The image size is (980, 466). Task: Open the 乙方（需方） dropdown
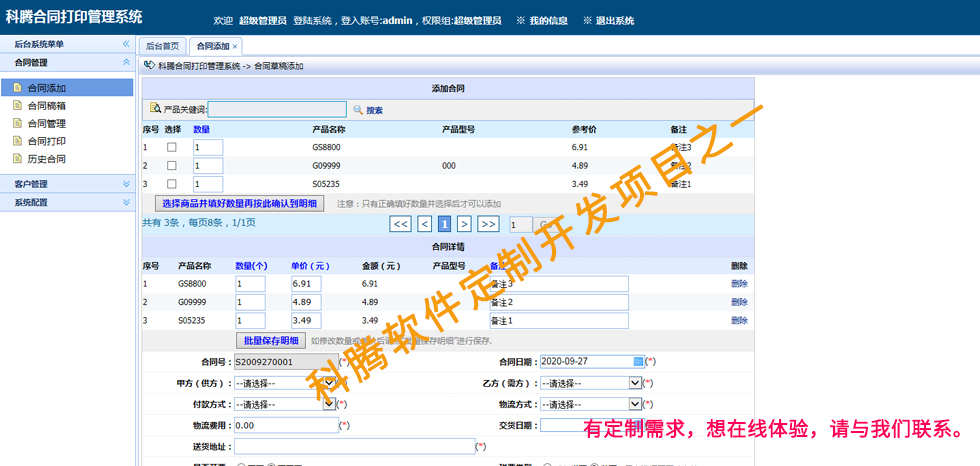591,383
